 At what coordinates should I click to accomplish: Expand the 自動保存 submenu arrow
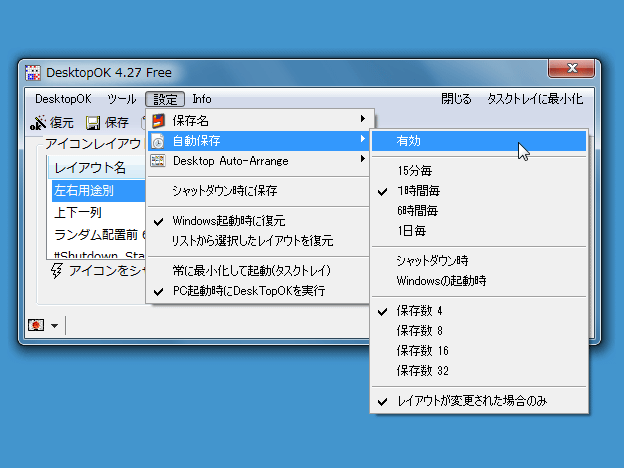click(x=363, y=138)
